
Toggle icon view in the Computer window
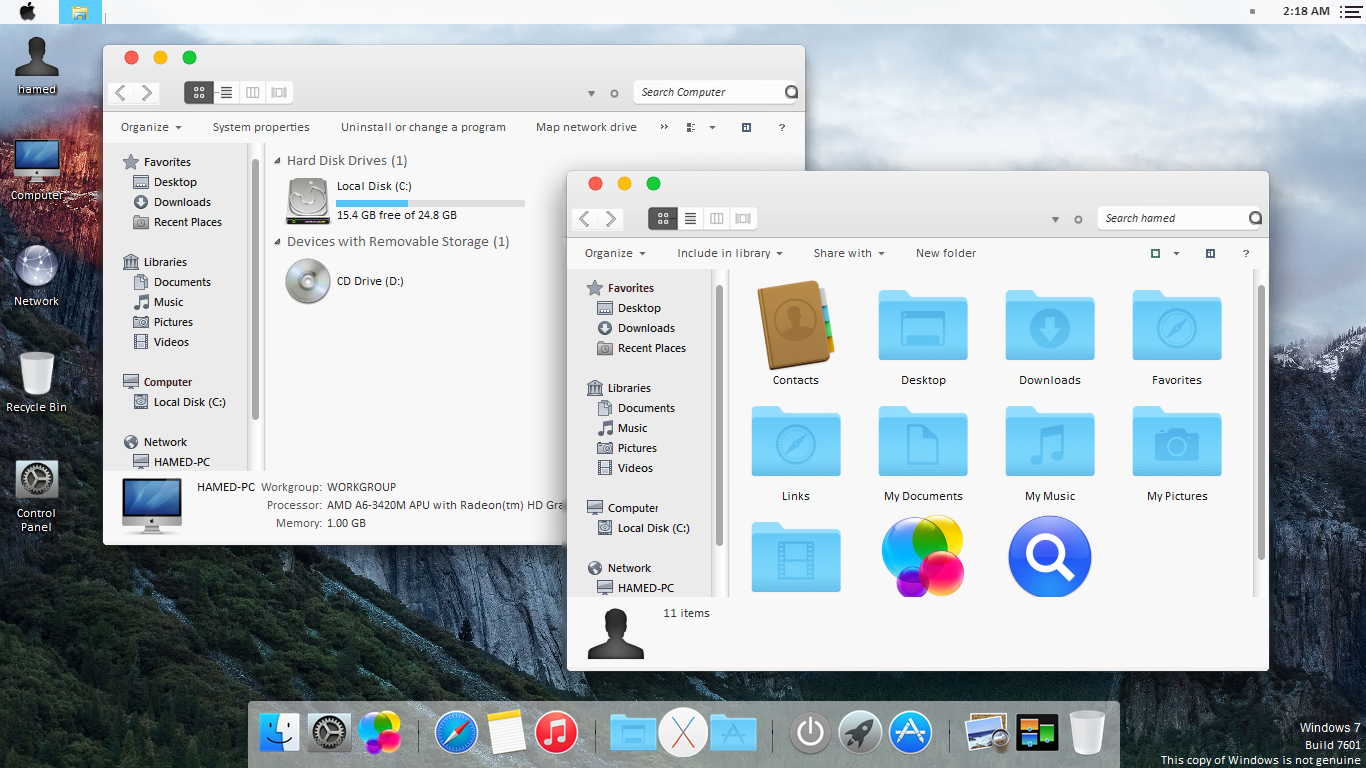(x=198, y=92)
